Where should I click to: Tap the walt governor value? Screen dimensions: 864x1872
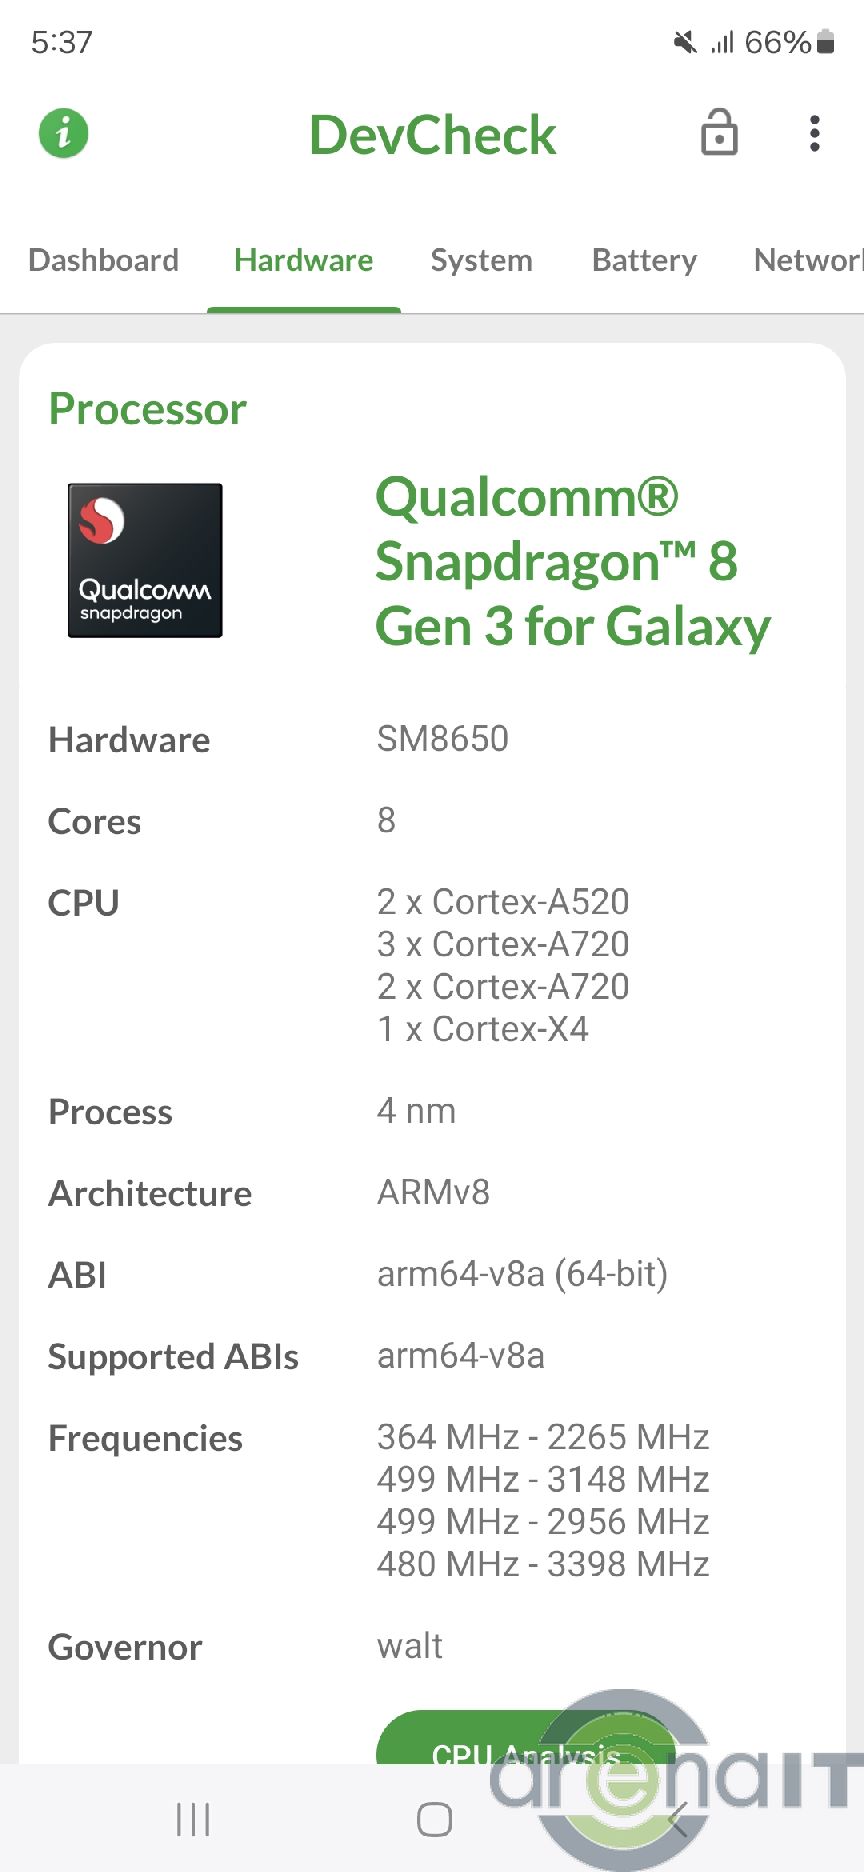tap(410, 1646)
